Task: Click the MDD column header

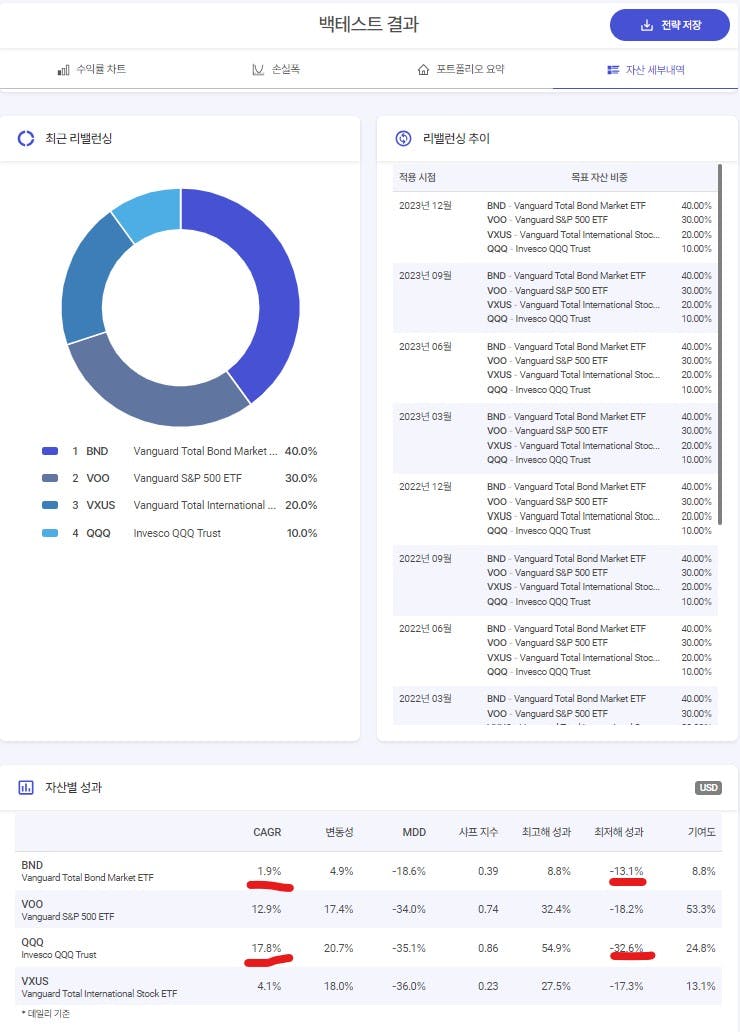Action: [x=414, y=832]
